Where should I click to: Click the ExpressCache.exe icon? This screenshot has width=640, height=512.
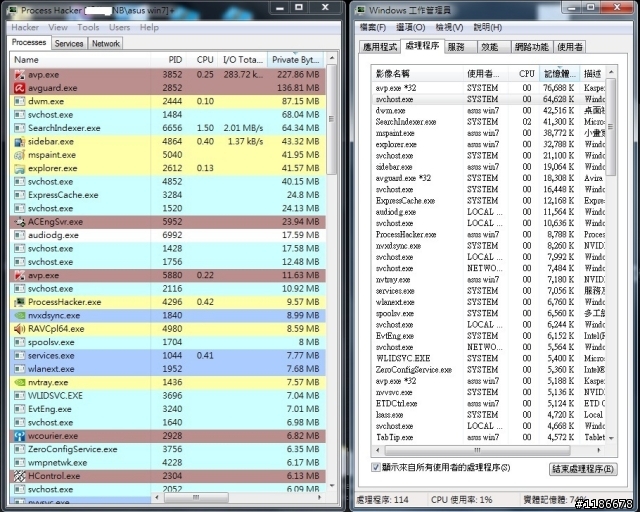19,195
